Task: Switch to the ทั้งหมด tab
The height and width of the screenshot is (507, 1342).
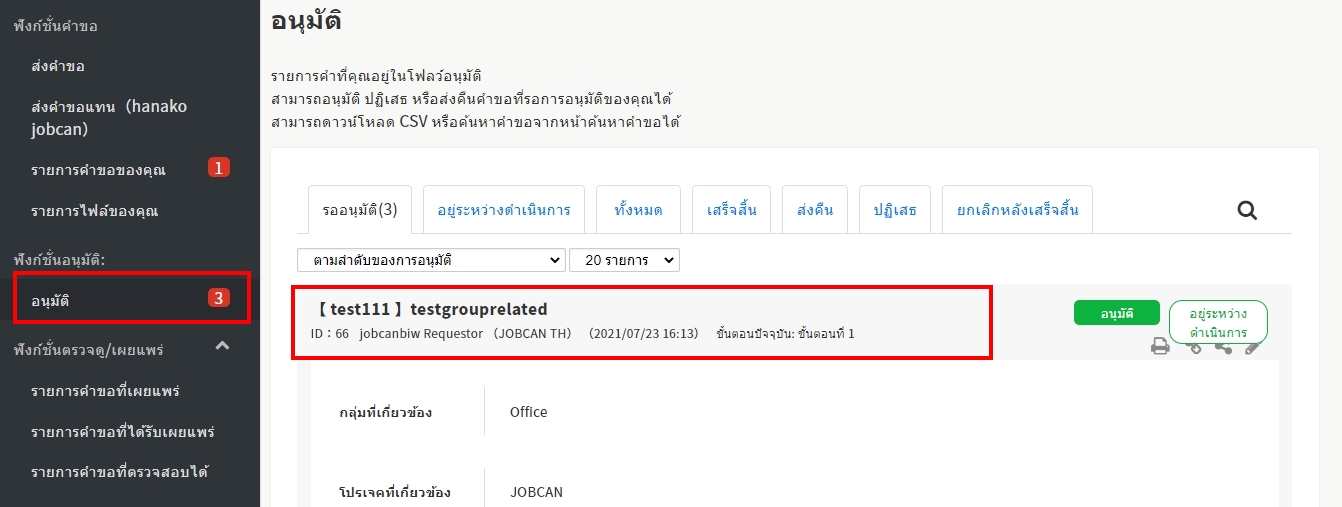Action: point(639,210)
